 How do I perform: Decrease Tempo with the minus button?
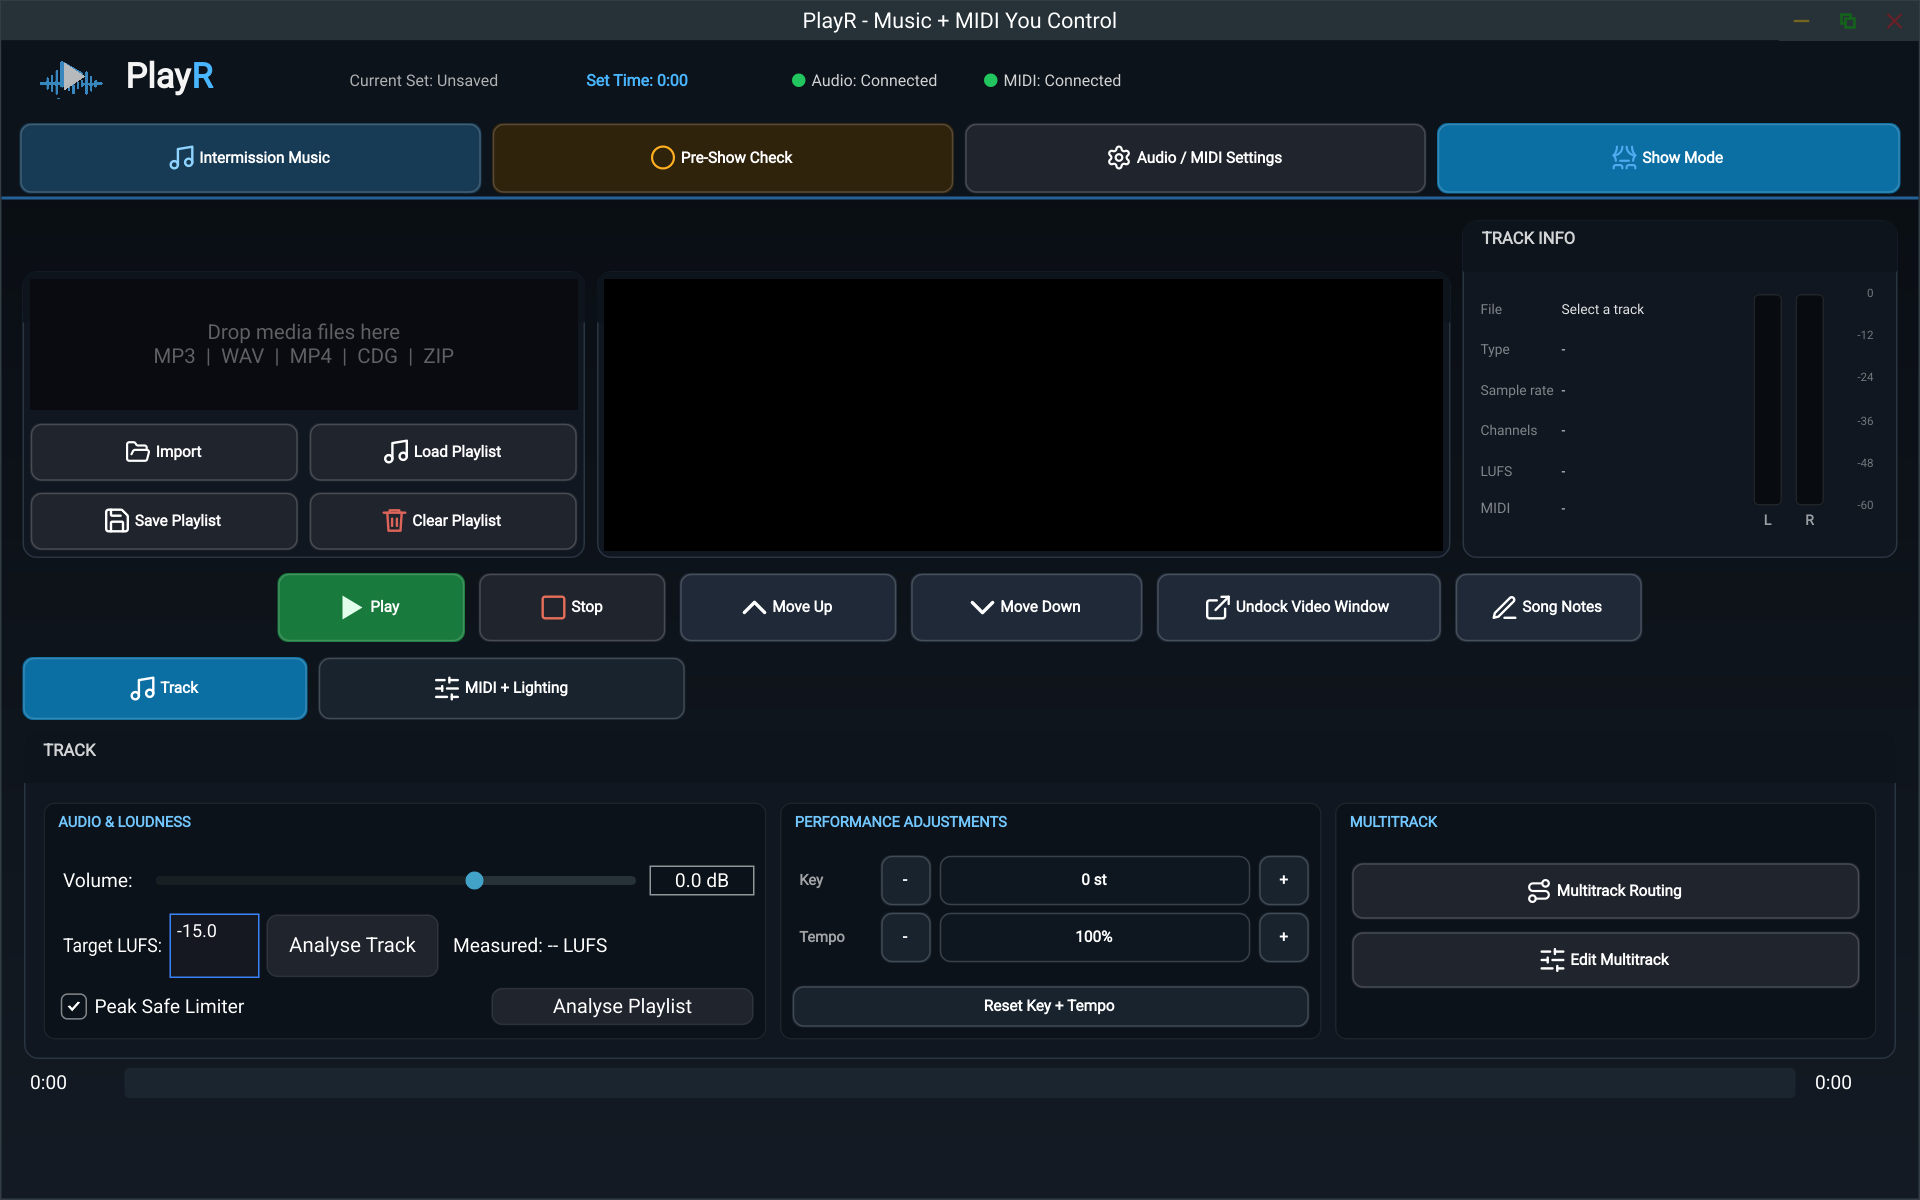pos(905,937)
